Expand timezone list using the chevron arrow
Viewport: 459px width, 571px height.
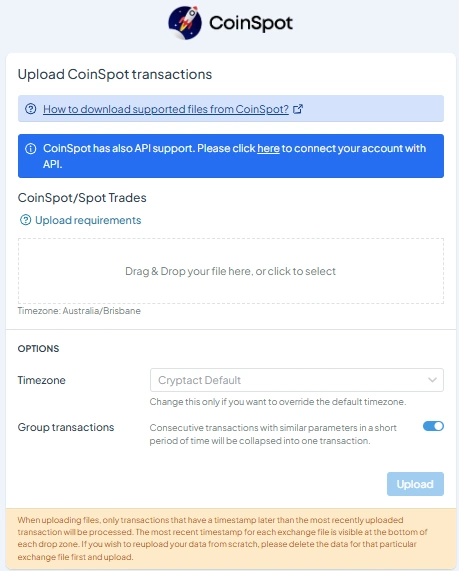432,380
